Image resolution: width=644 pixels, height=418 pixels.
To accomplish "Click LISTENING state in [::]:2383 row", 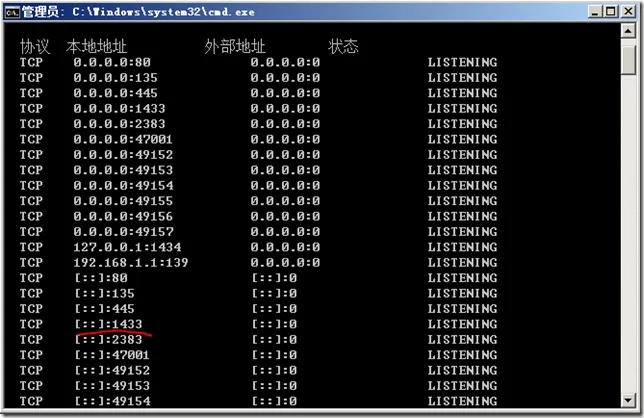I will [462, 340].
